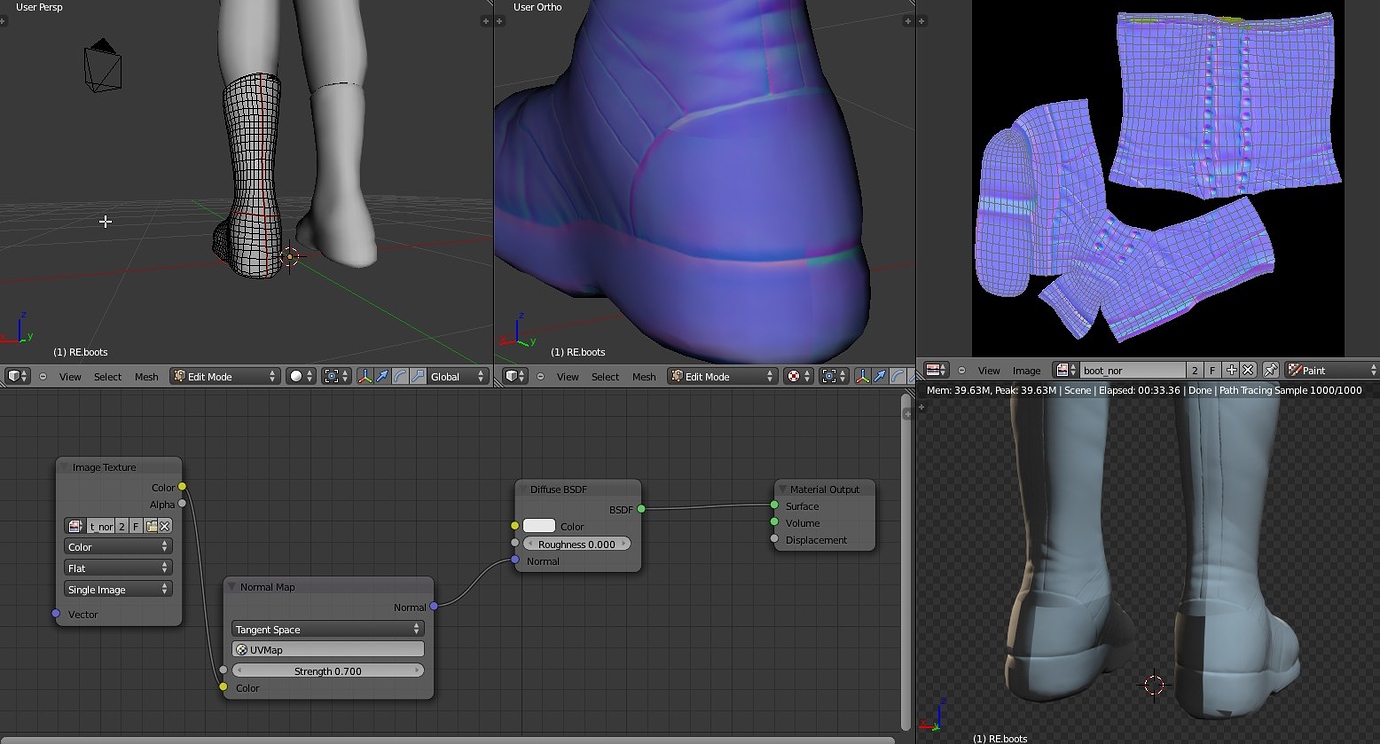Click 2 users button in Image Texture node
This screenshot has height=744, width=1380.
pyautogui.click(x=122, y=526)
